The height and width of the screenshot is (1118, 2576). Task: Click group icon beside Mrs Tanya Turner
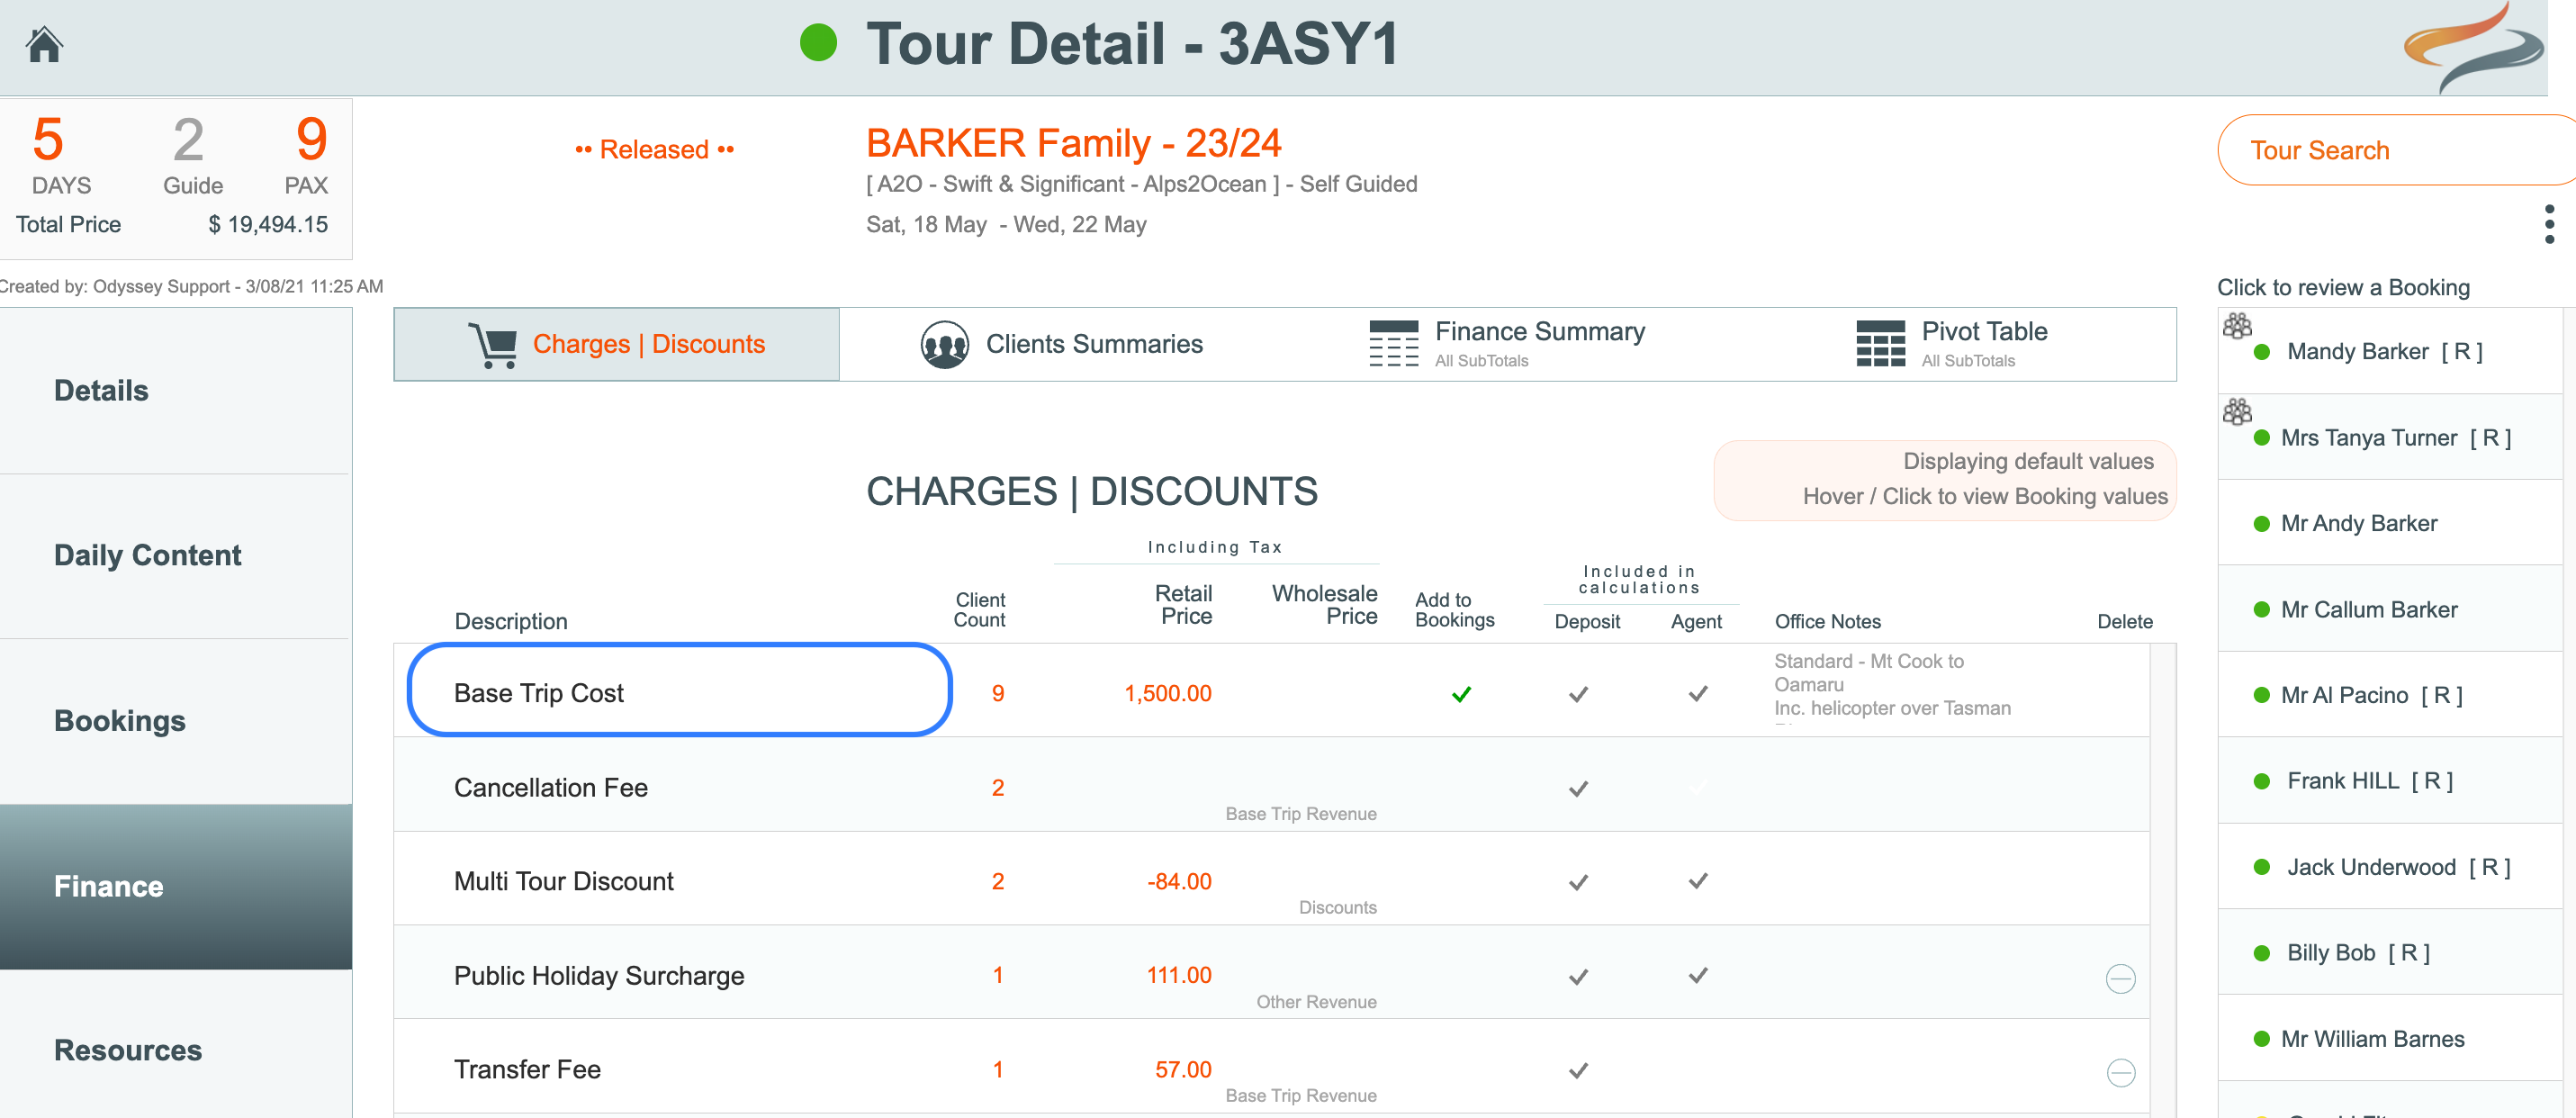(2236, 412)
